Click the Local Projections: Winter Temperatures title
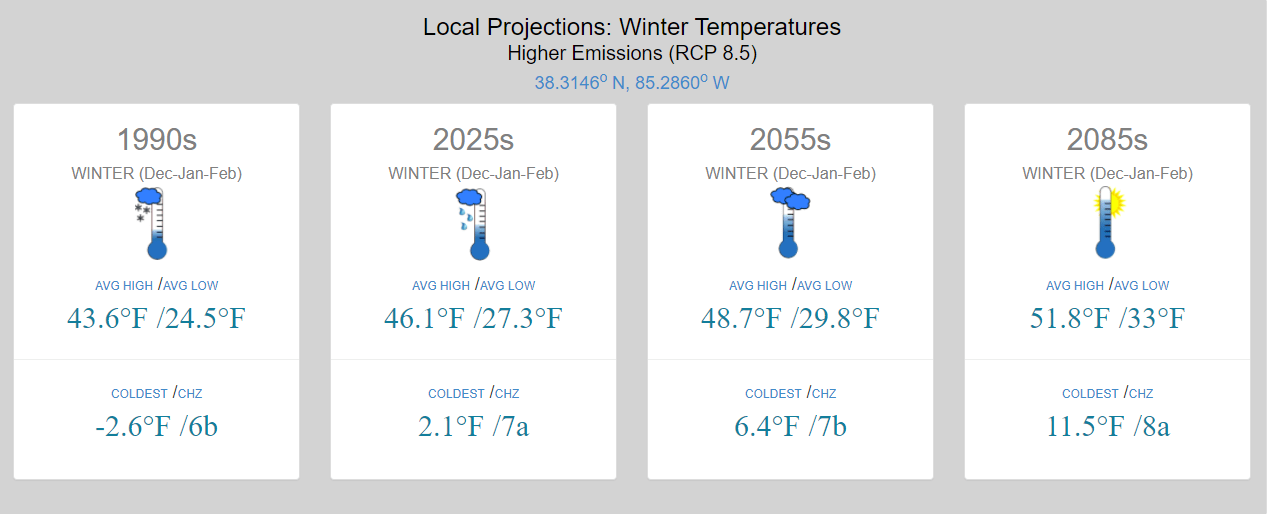Viewport: 1267px width, 514px height. click(632, 27)
